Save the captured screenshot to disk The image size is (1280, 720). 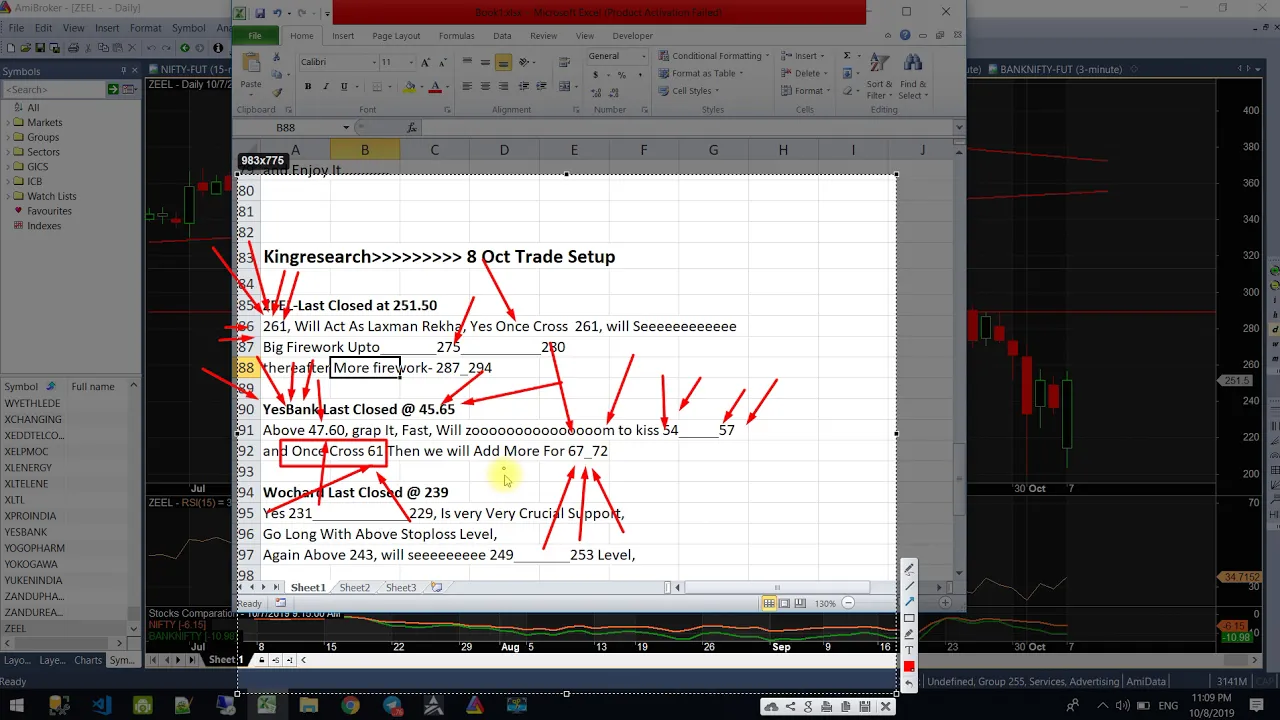coord(864,706)
